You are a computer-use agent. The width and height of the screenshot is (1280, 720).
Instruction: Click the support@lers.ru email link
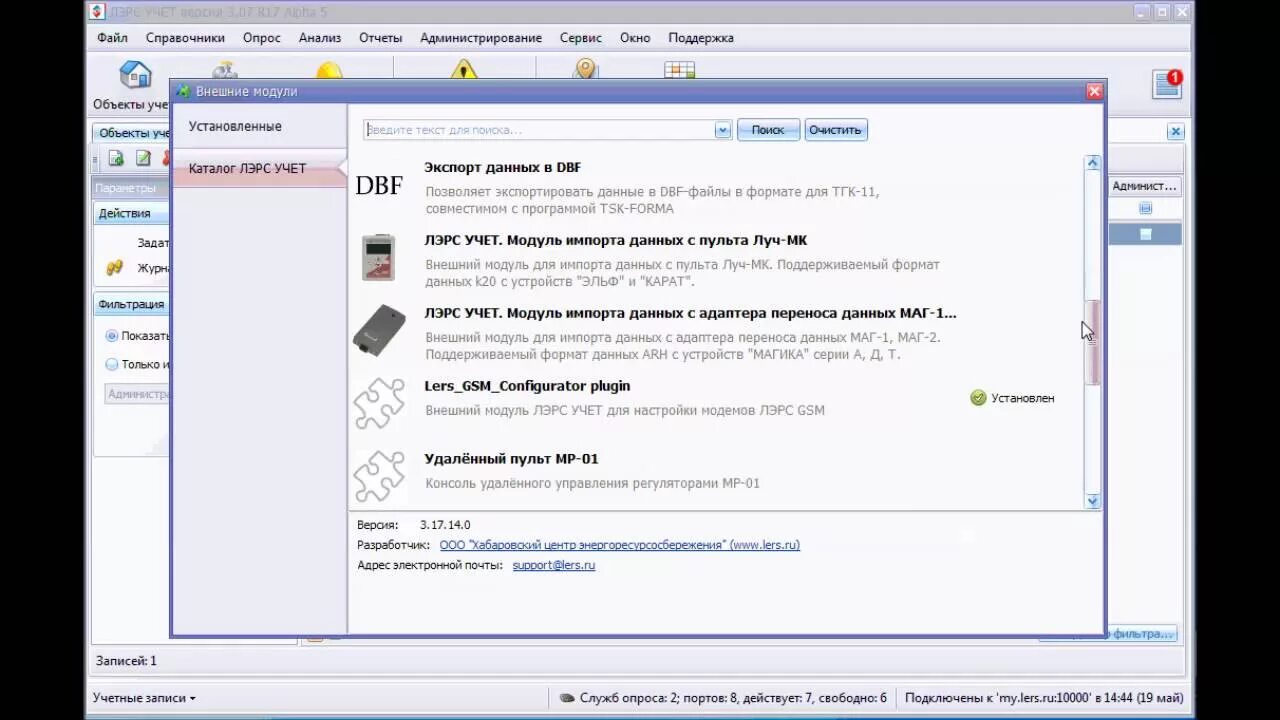554,565
